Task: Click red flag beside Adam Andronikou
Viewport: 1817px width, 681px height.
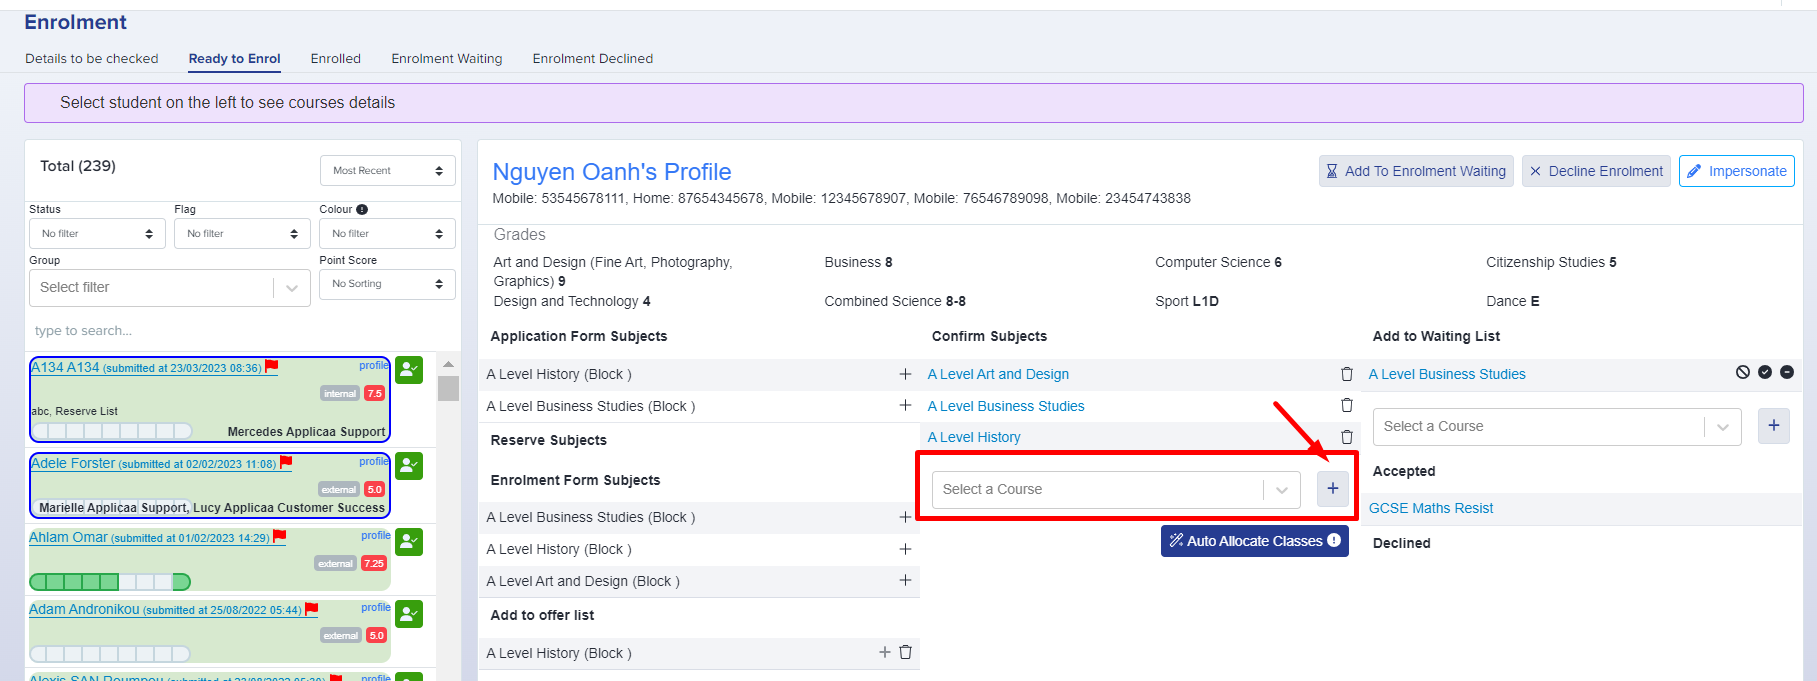Action: (312, 608)
